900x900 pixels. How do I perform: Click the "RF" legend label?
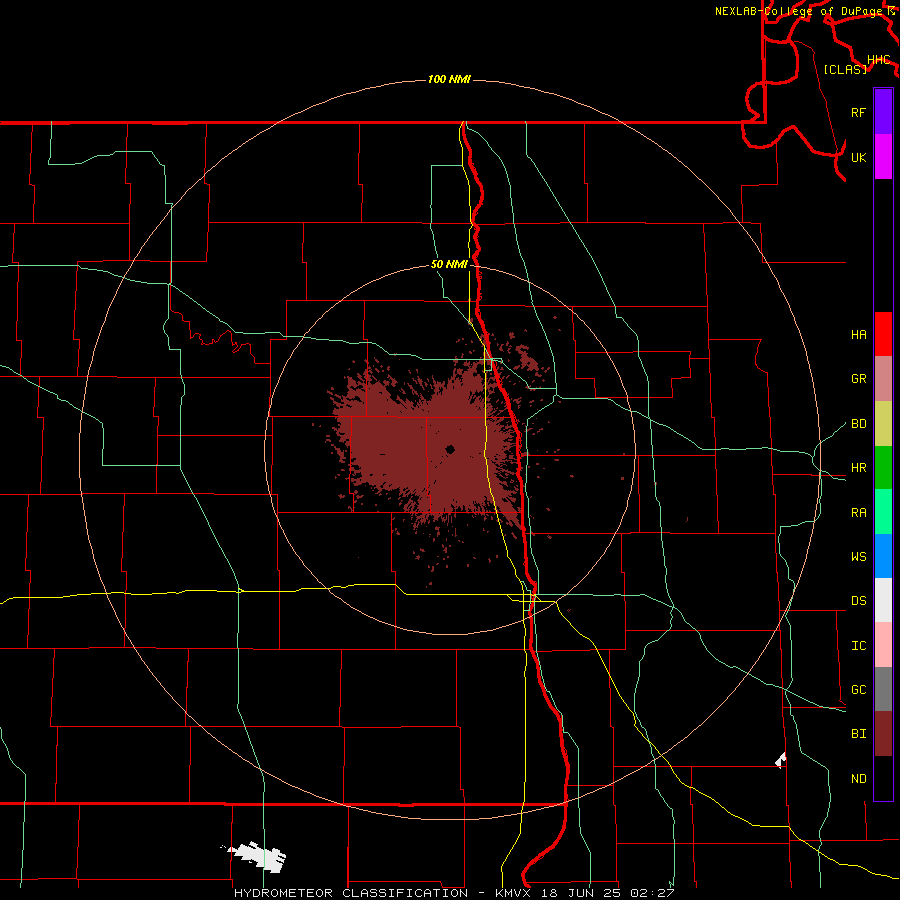[x=858, y=112]
